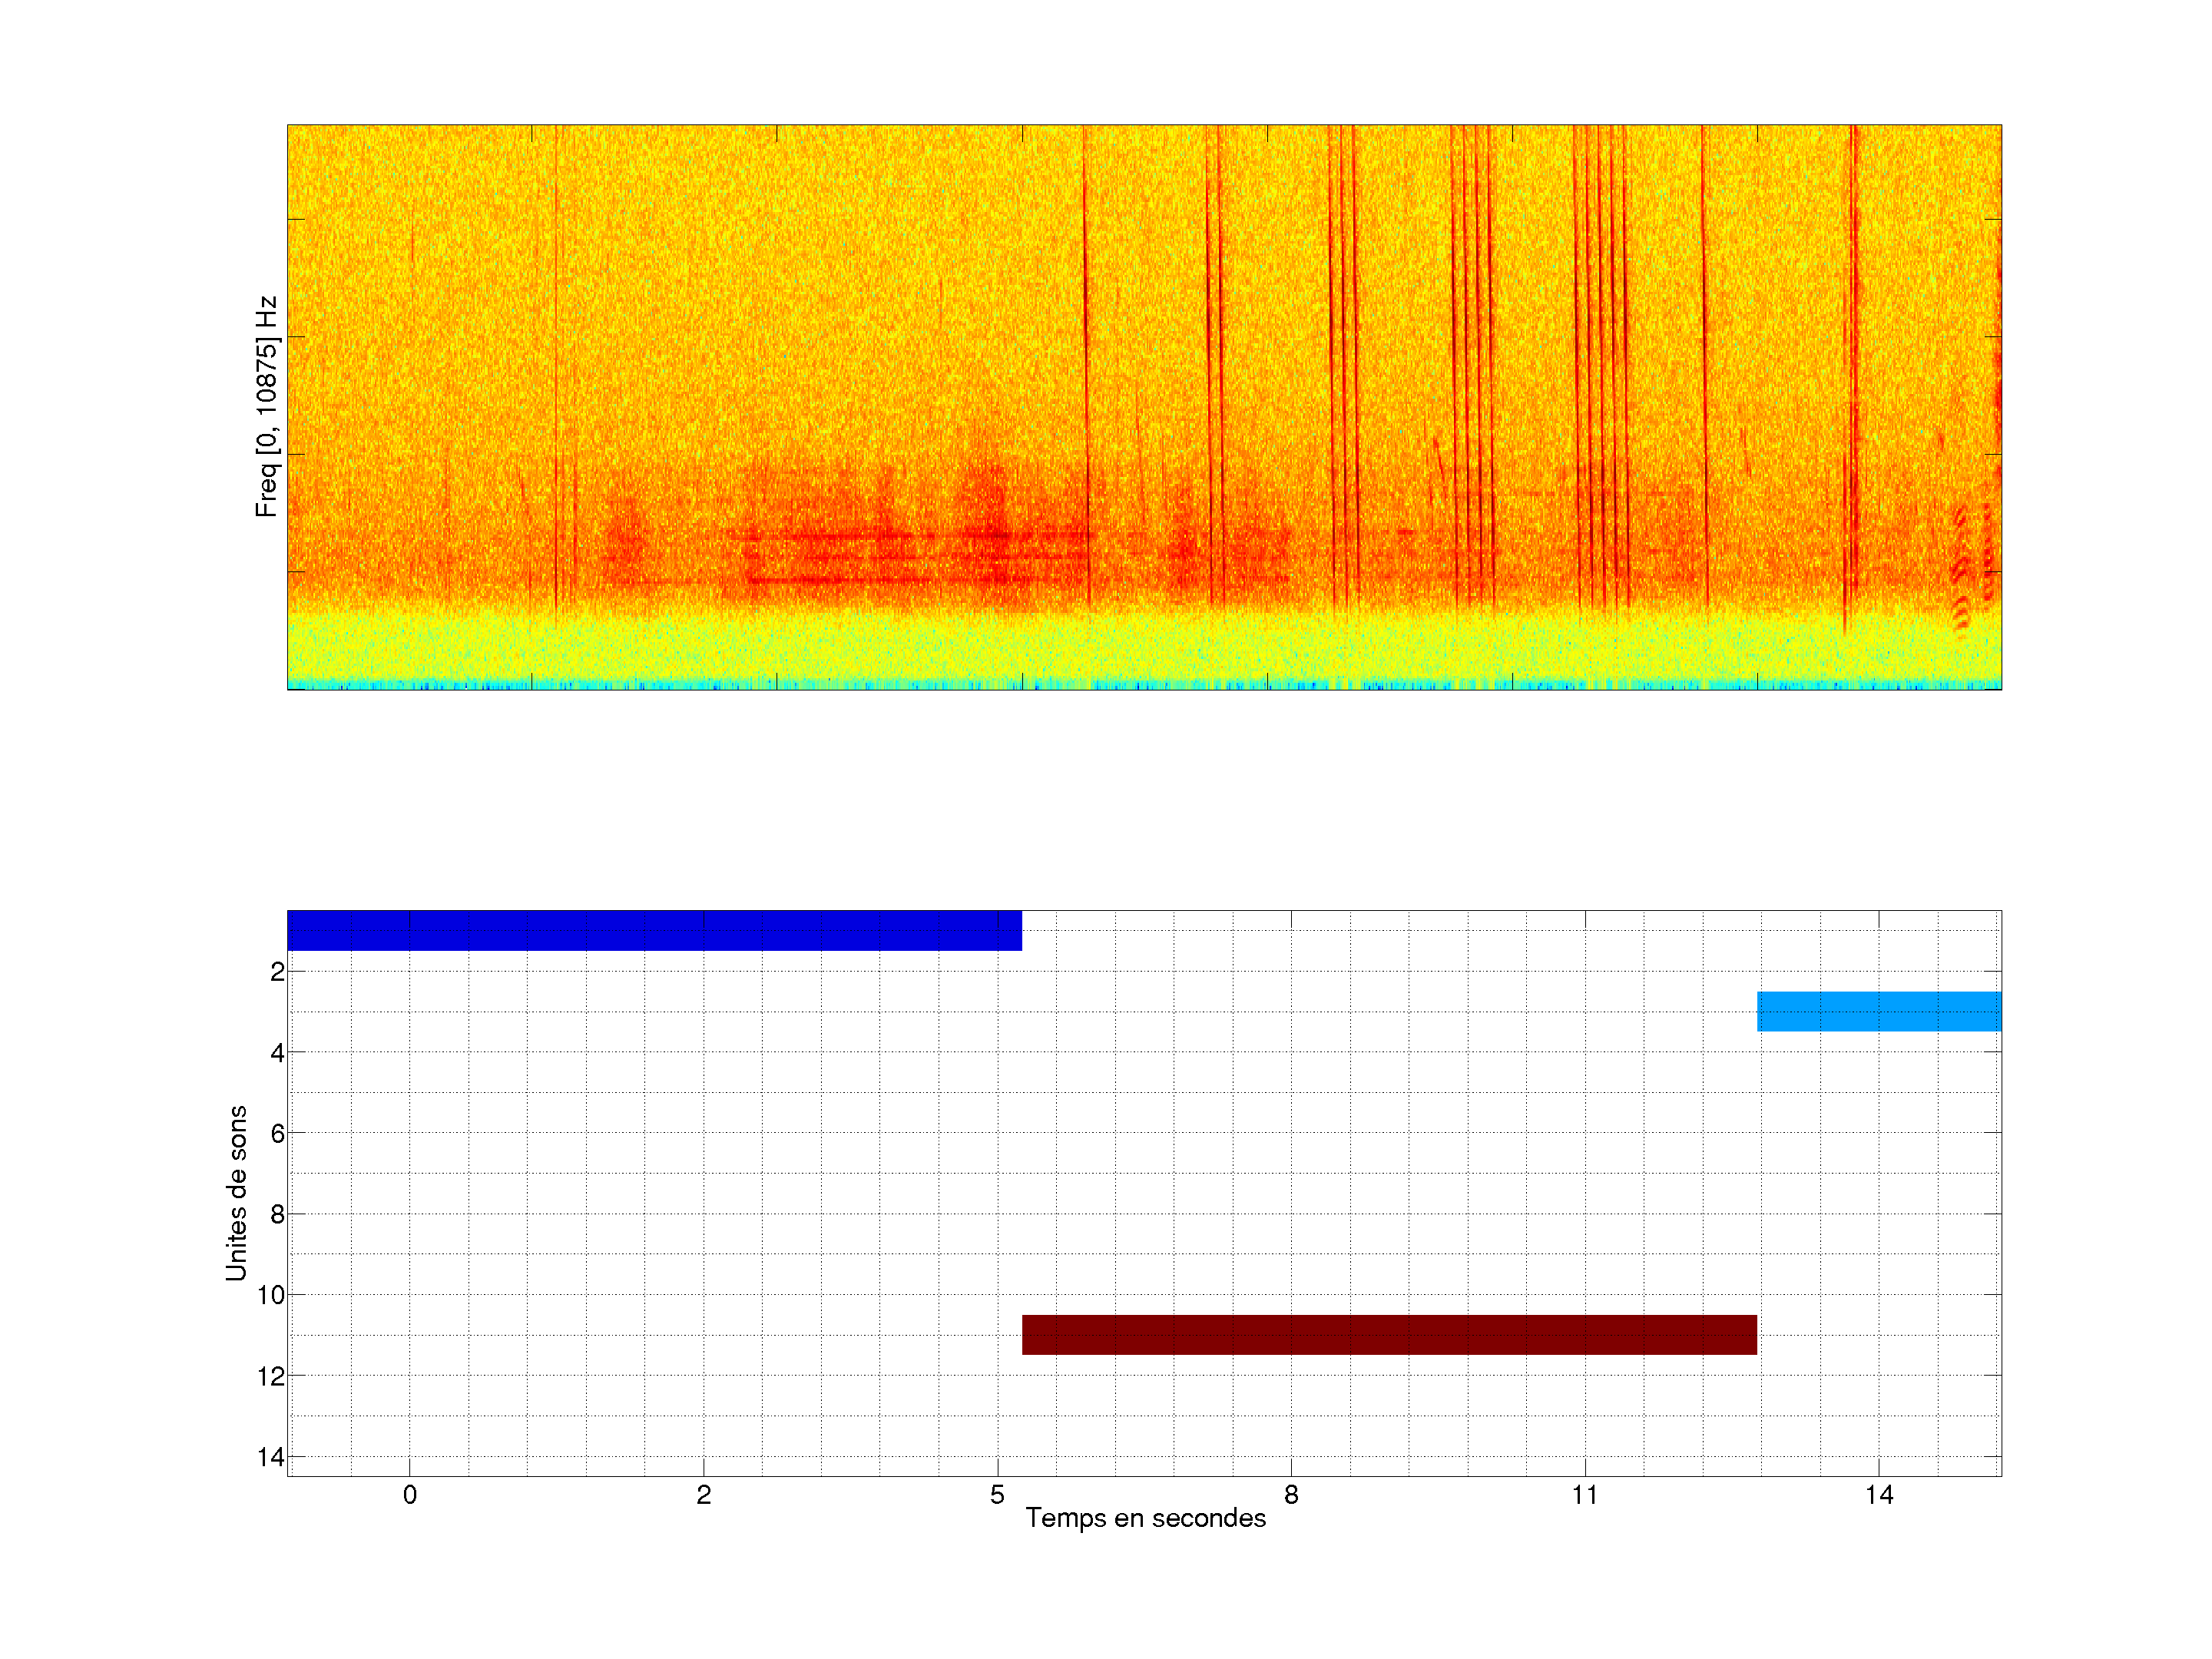
Task: Click y-axis tick label 2
Action: (x=277, y=972)
